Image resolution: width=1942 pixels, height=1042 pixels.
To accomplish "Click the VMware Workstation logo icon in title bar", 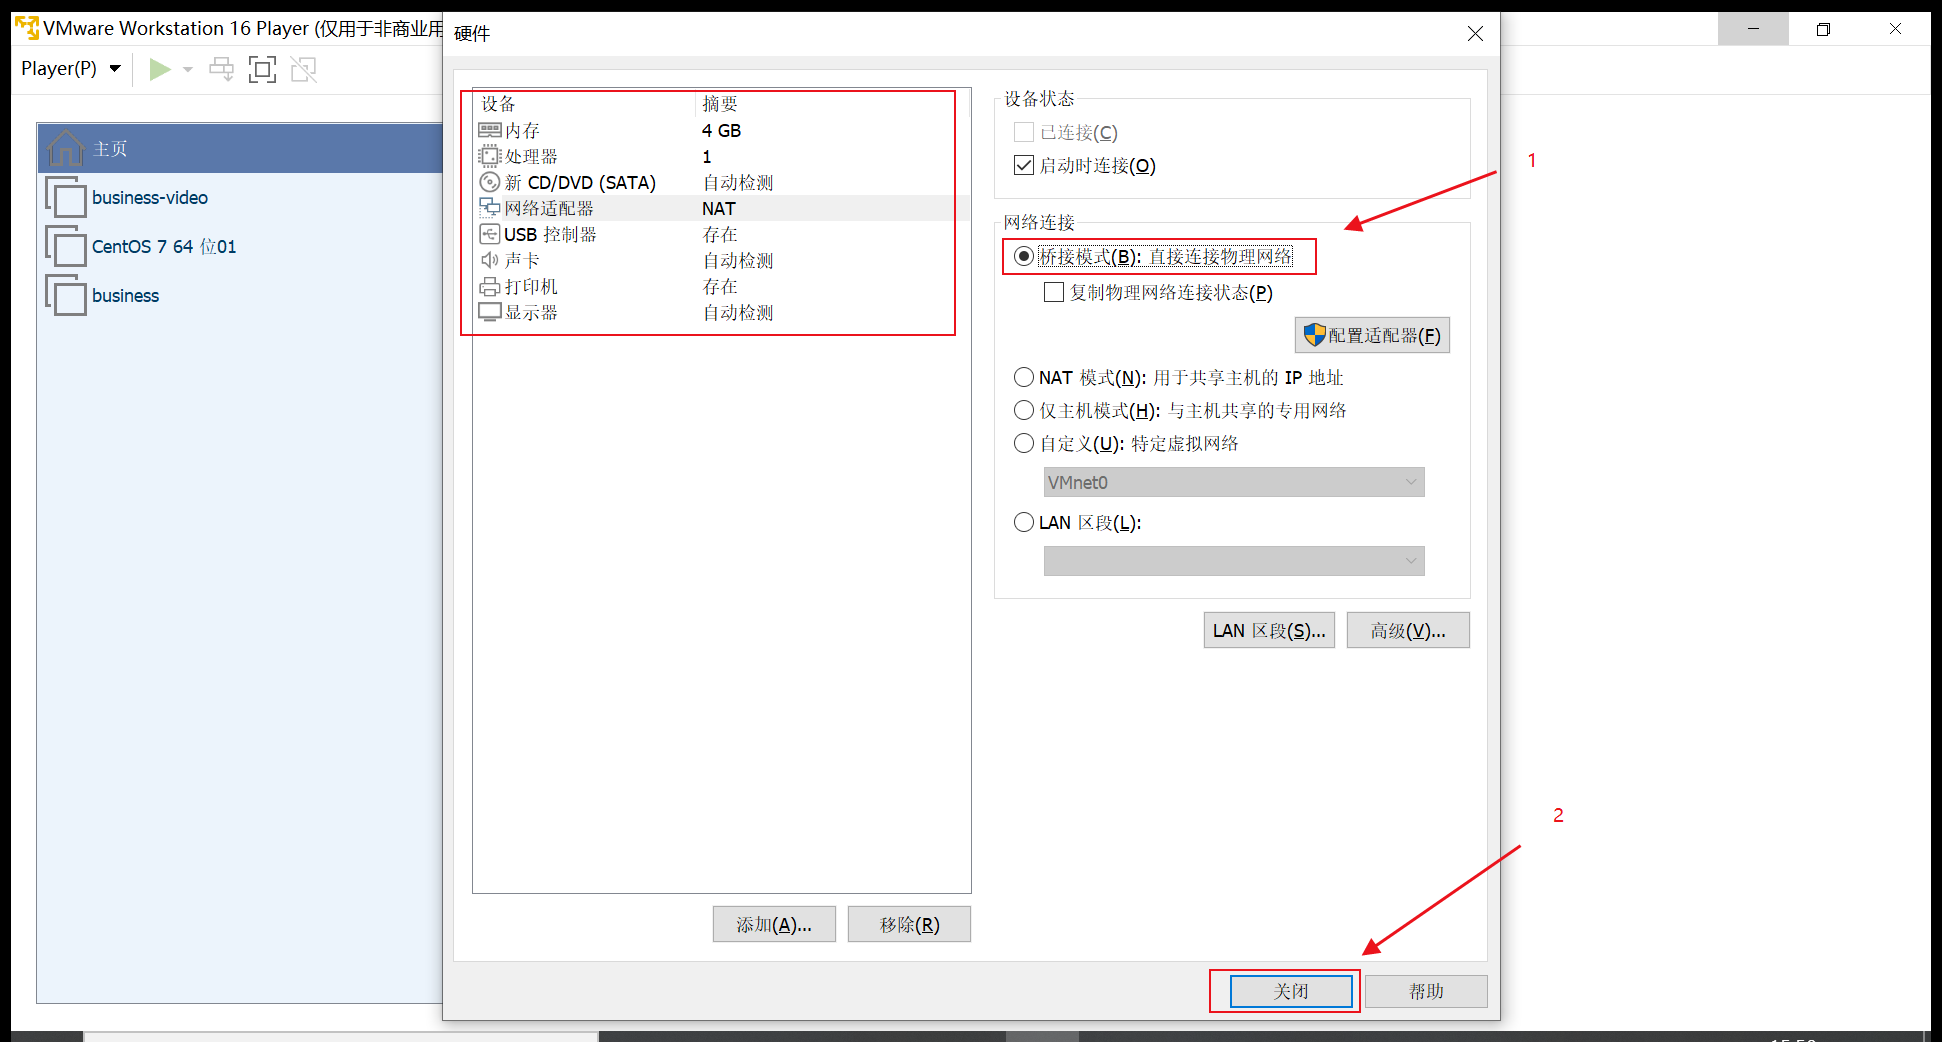I will point(27,28).
